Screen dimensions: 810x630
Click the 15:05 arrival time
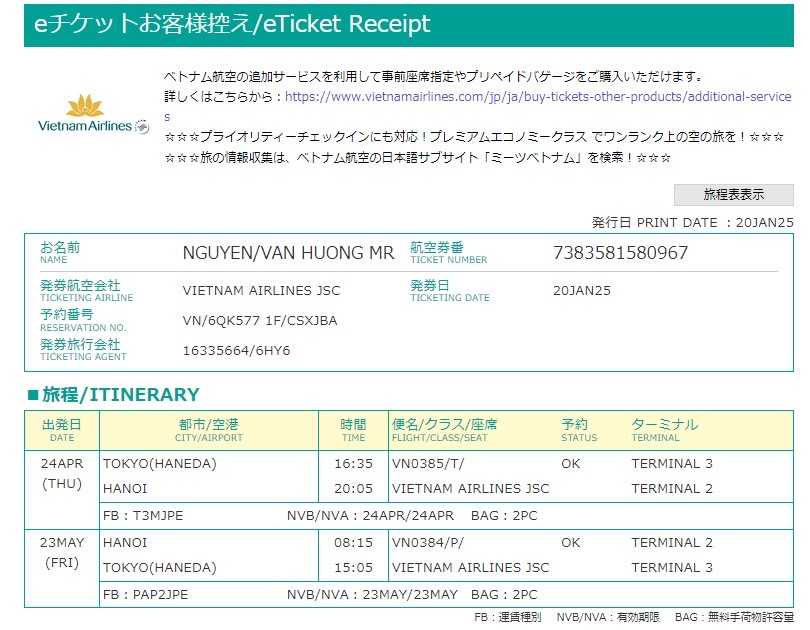click(x=353, y=567)
